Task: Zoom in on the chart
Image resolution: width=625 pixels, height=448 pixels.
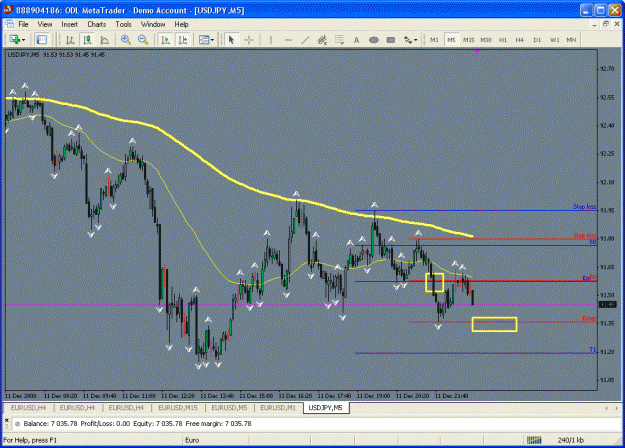Action: (x=126, y=39)
